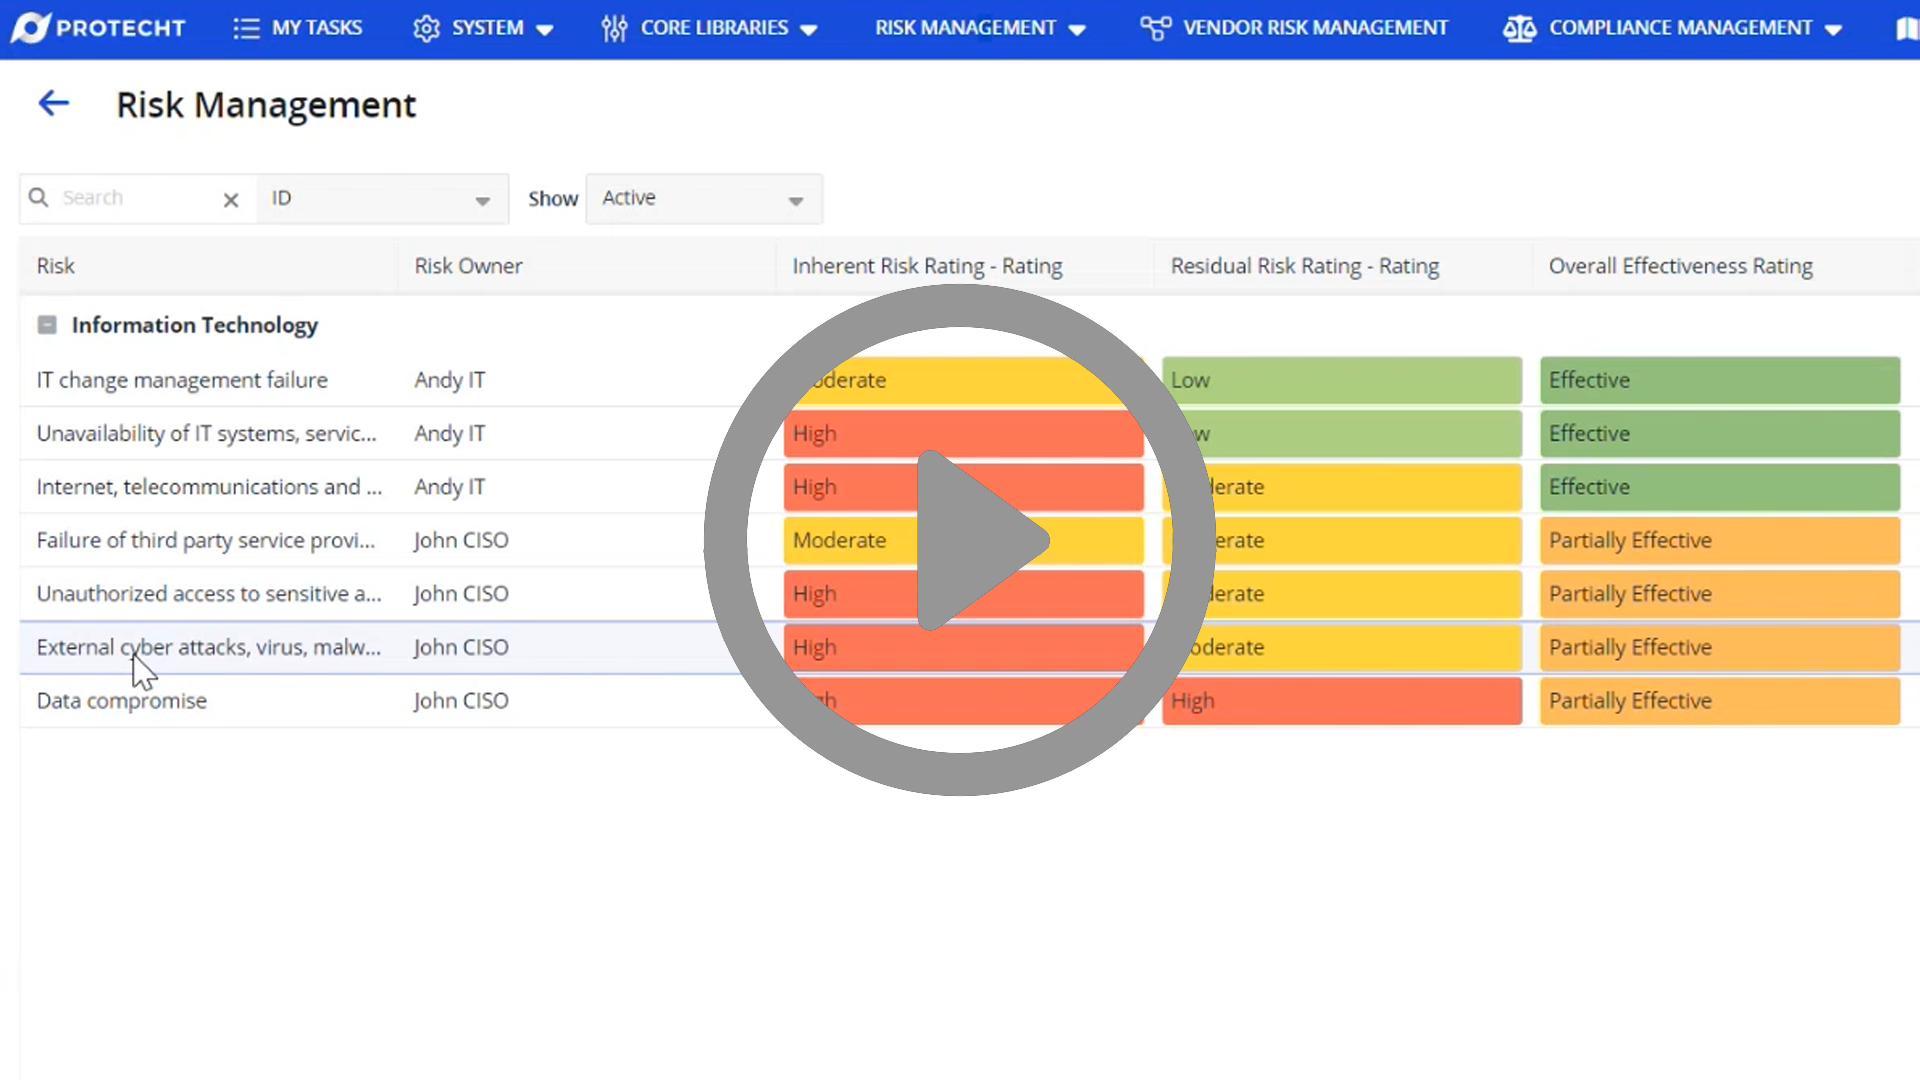Screen dimensions: 1920x1080
Task: Click the Vendor Risk Management network icon
Action: click(x=1154, y=27)
